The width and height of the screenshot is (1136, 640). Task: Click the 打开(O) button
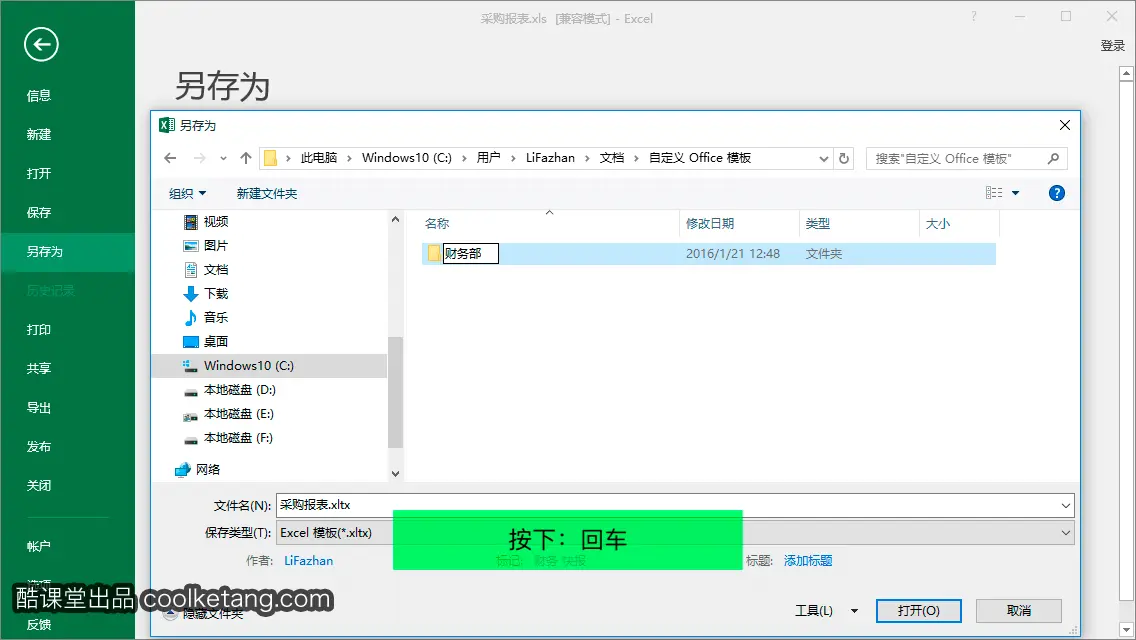(919, 611)
